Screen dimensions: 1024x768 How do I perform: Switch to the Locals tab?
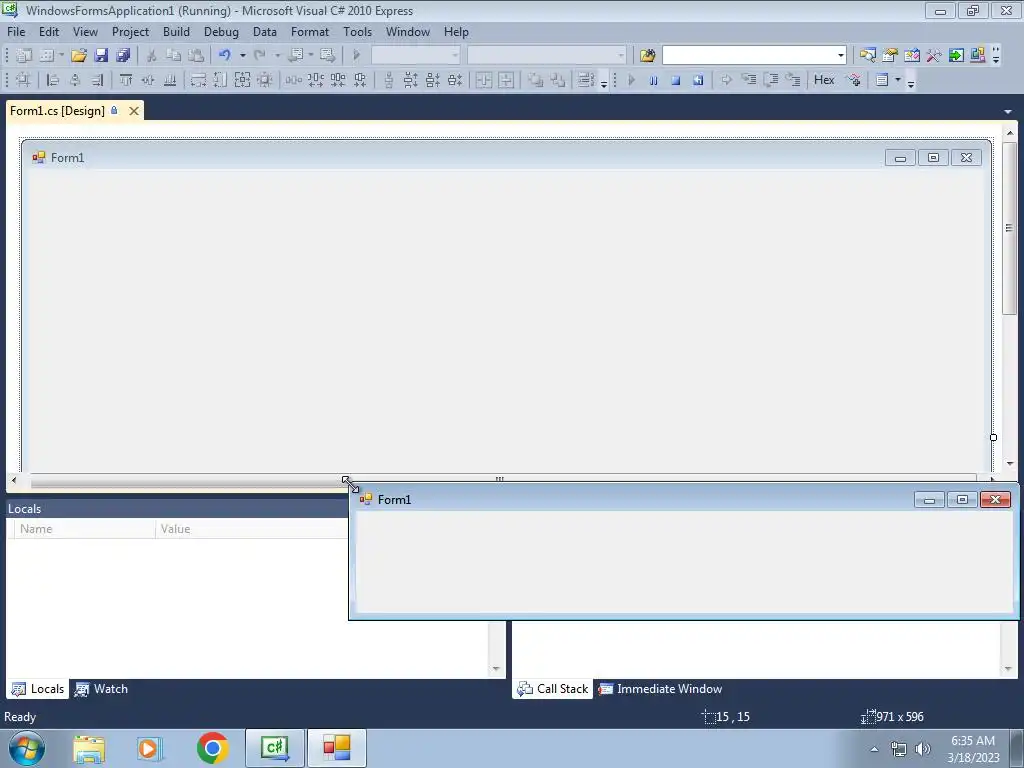(x=39, y=689)
